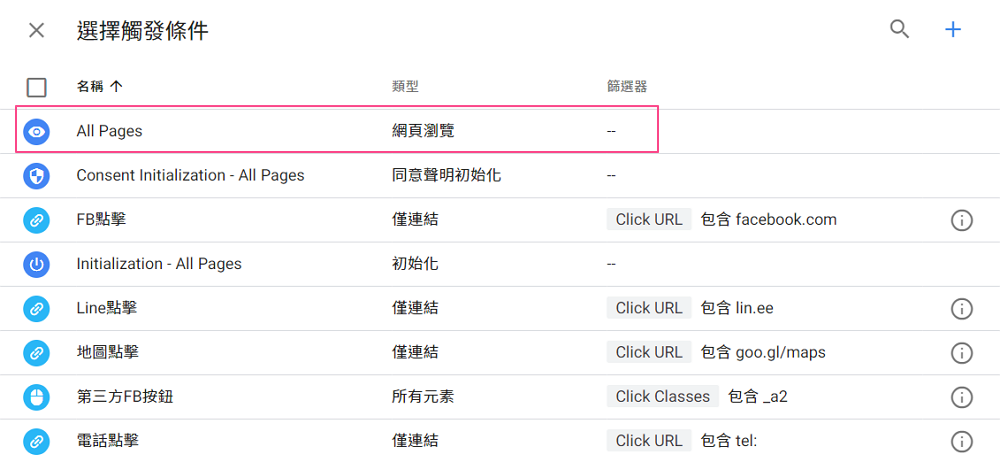
Task: Show info for Line點擊 filter
Action: (961, 309)
